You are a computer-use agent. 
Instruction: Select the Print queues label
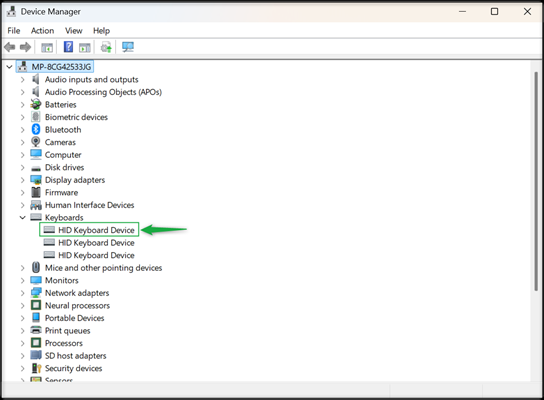click(x=68, y=331)
